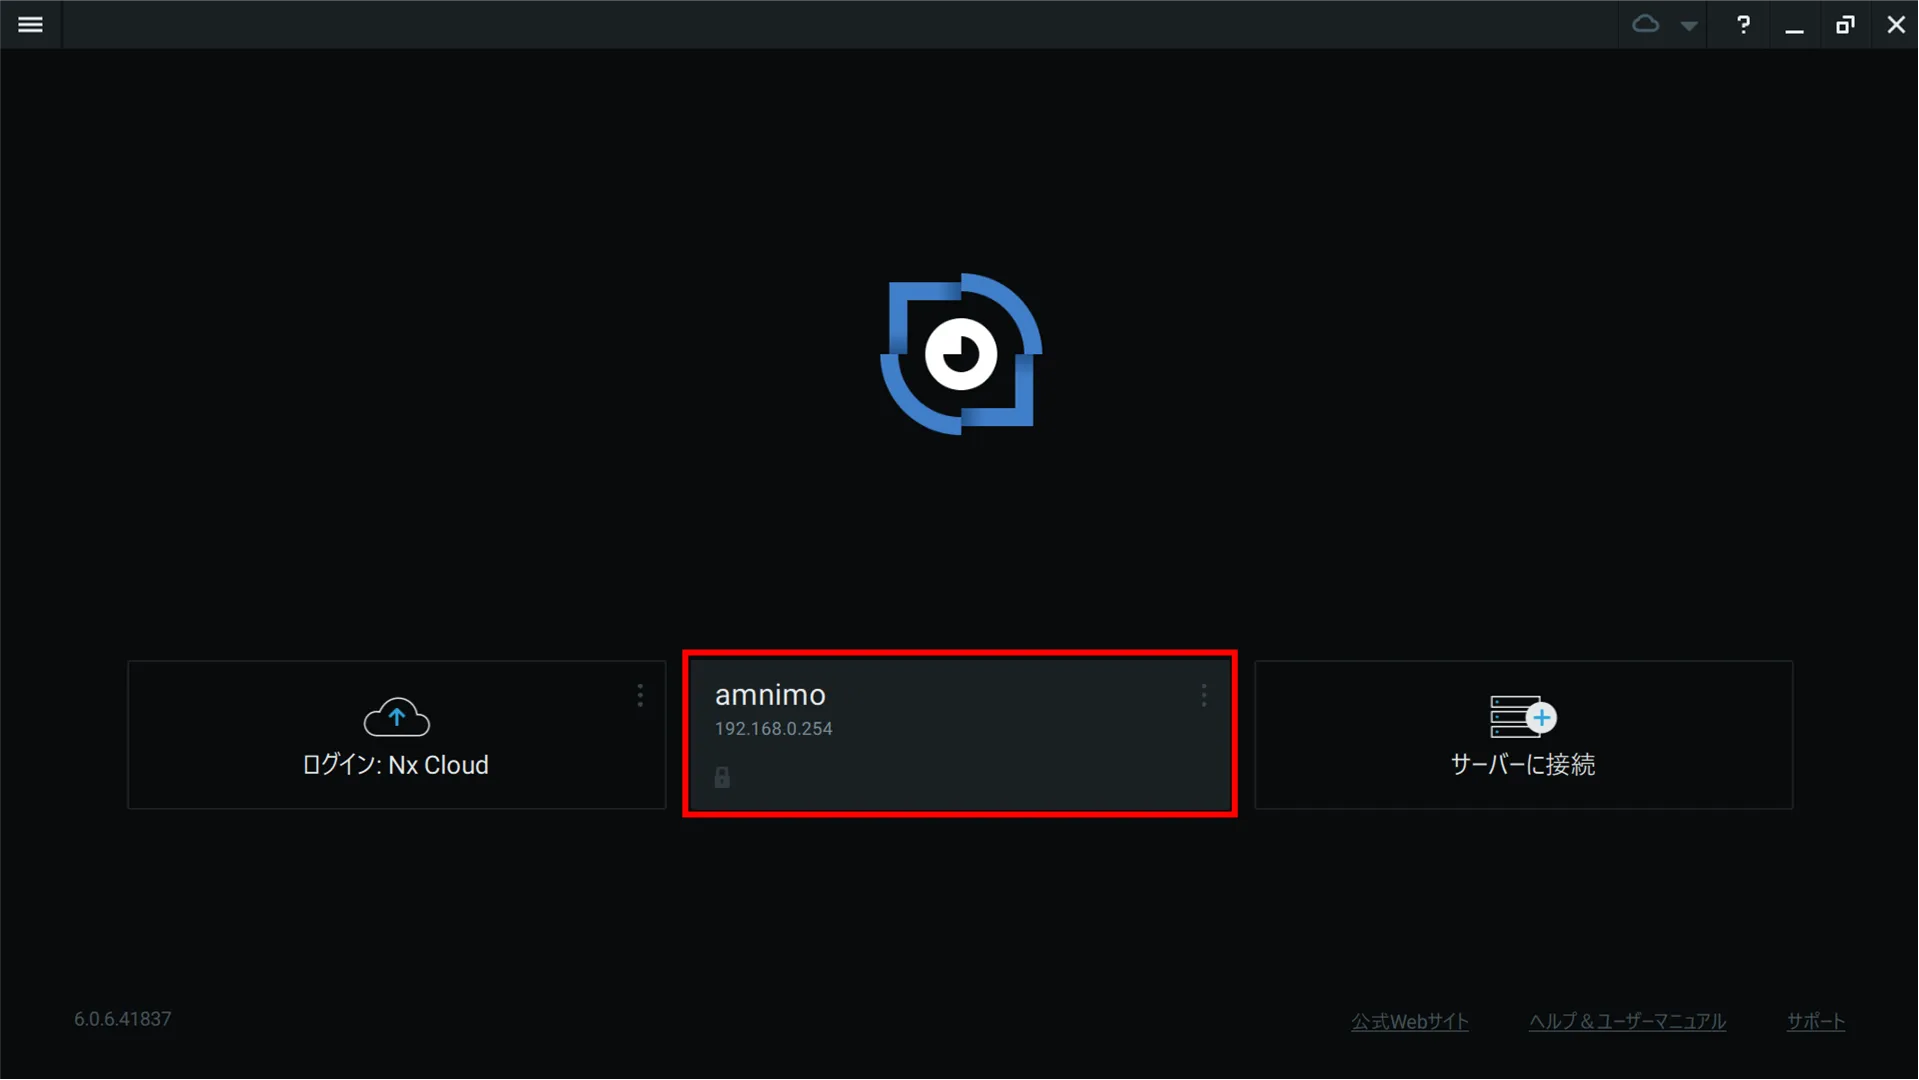Click the version number 6.0.6.41837
The image size is (1919, 1080).
click(122, 1019)
